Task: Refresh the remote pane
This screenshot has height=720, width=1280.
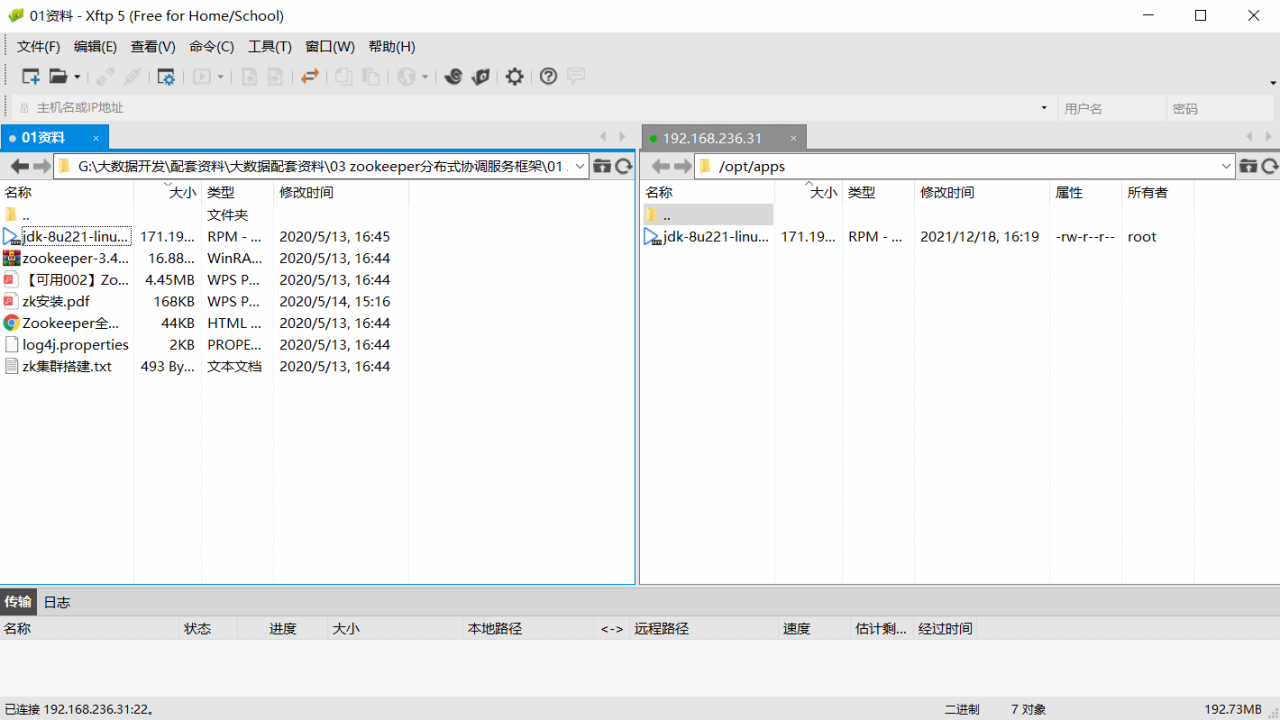Action: pos(1270,166)
